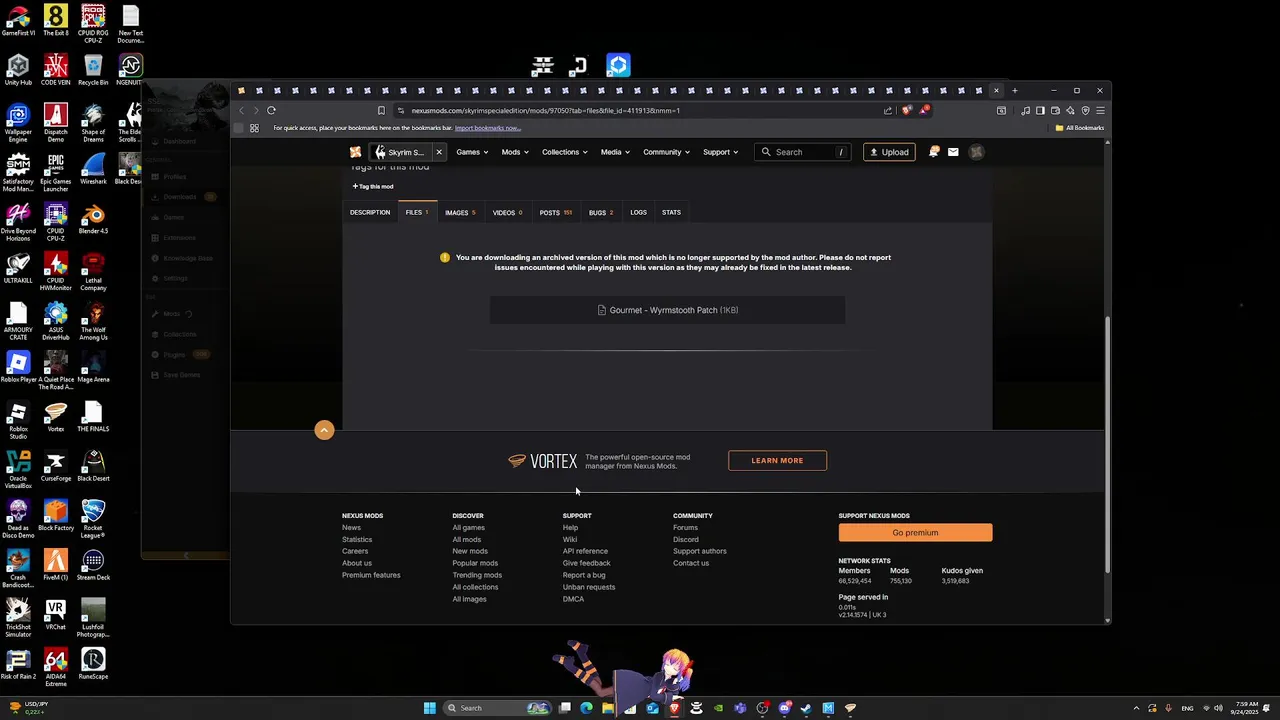Click the browser address bar URL

[x=546, y=110]
